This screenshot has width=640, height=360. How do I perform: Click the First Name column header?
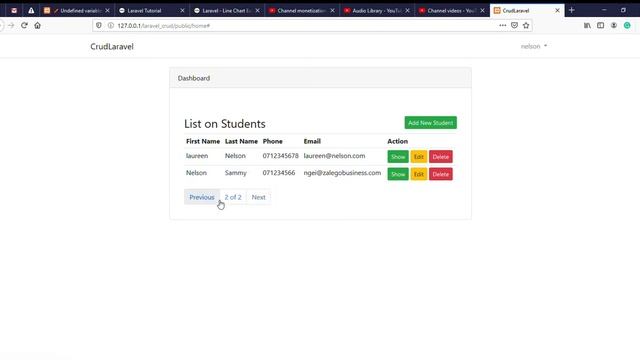(x=203, y=141)
